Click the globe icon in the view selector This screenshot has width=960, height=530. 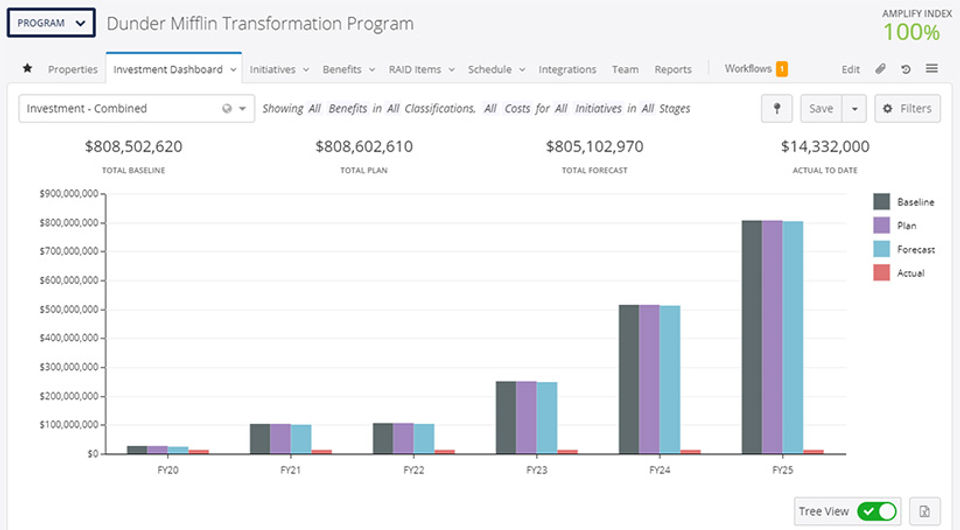[227, 108]
